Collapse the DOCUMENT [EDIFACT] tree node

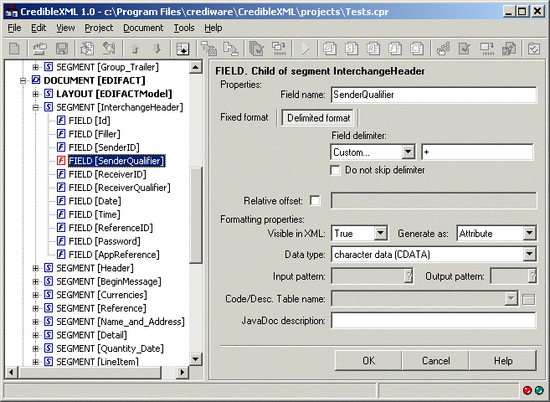coord(23,81)
